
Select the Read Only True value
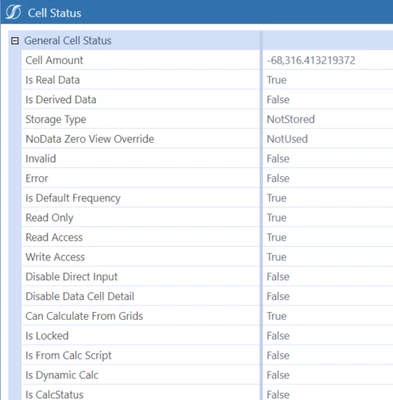tap(276, 218)
